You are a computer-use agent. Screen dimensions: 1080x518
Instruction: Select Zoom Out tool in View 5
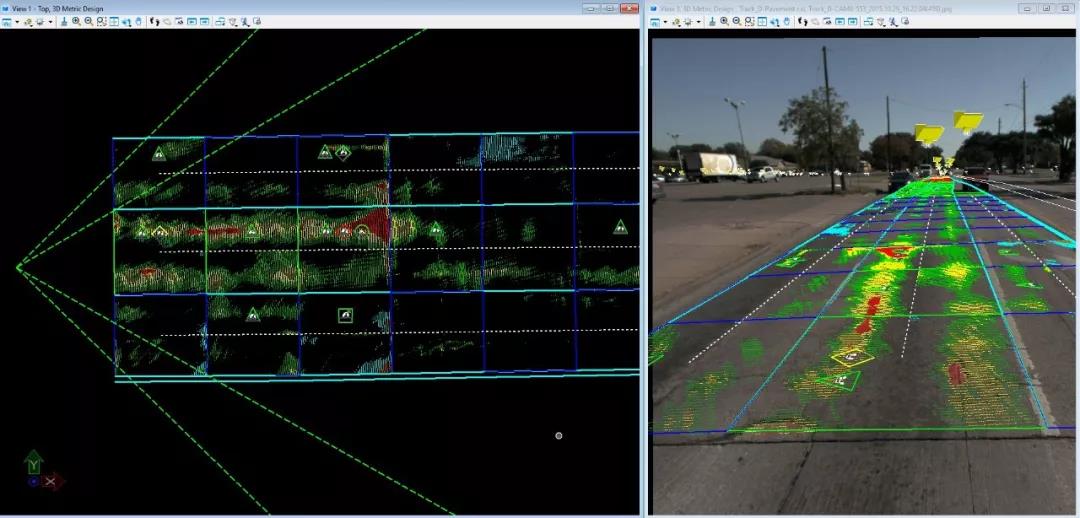737,21
